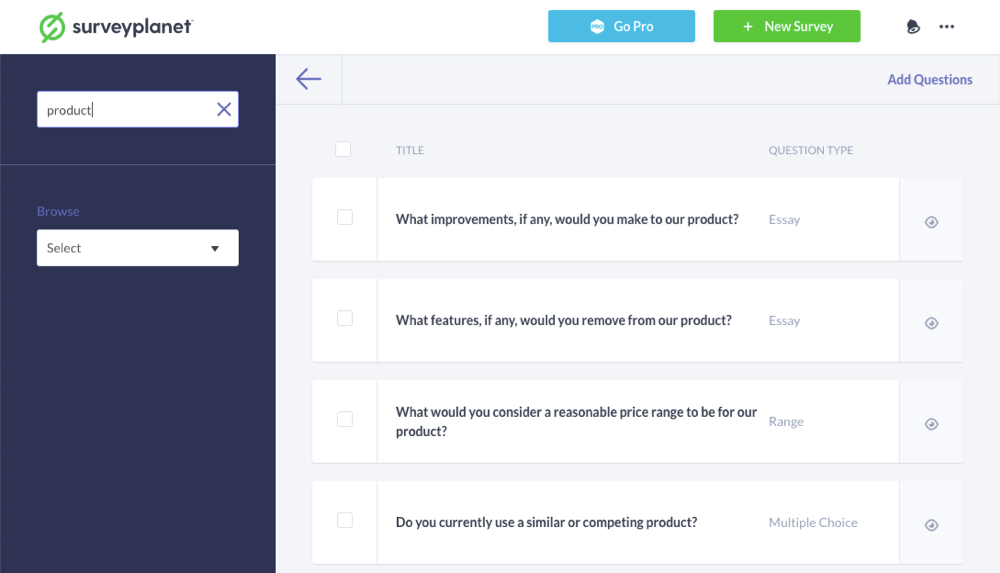
Task: Open the Browse Select dropdown
Action: [x=137, y=248]
